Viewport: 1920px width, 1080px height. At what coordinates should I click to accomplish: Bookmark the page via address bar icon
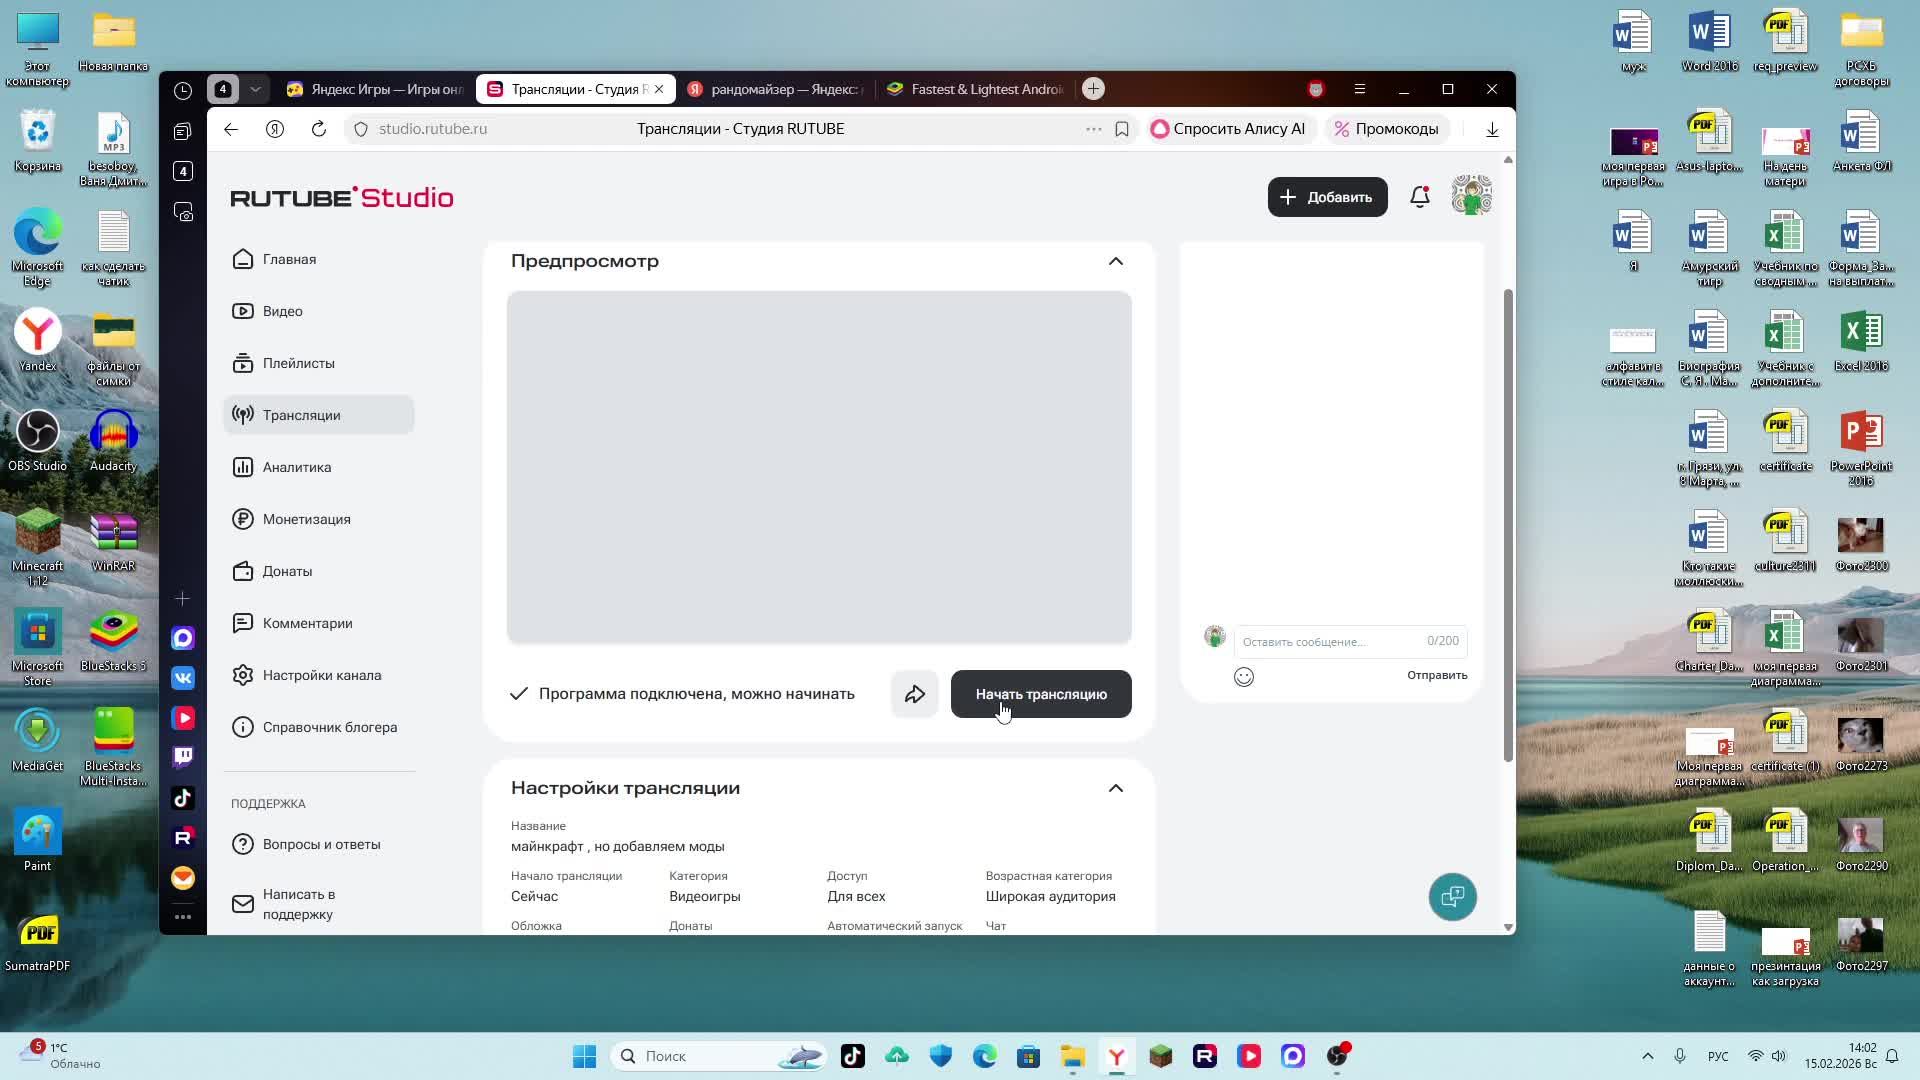(x=1122, y=129)
